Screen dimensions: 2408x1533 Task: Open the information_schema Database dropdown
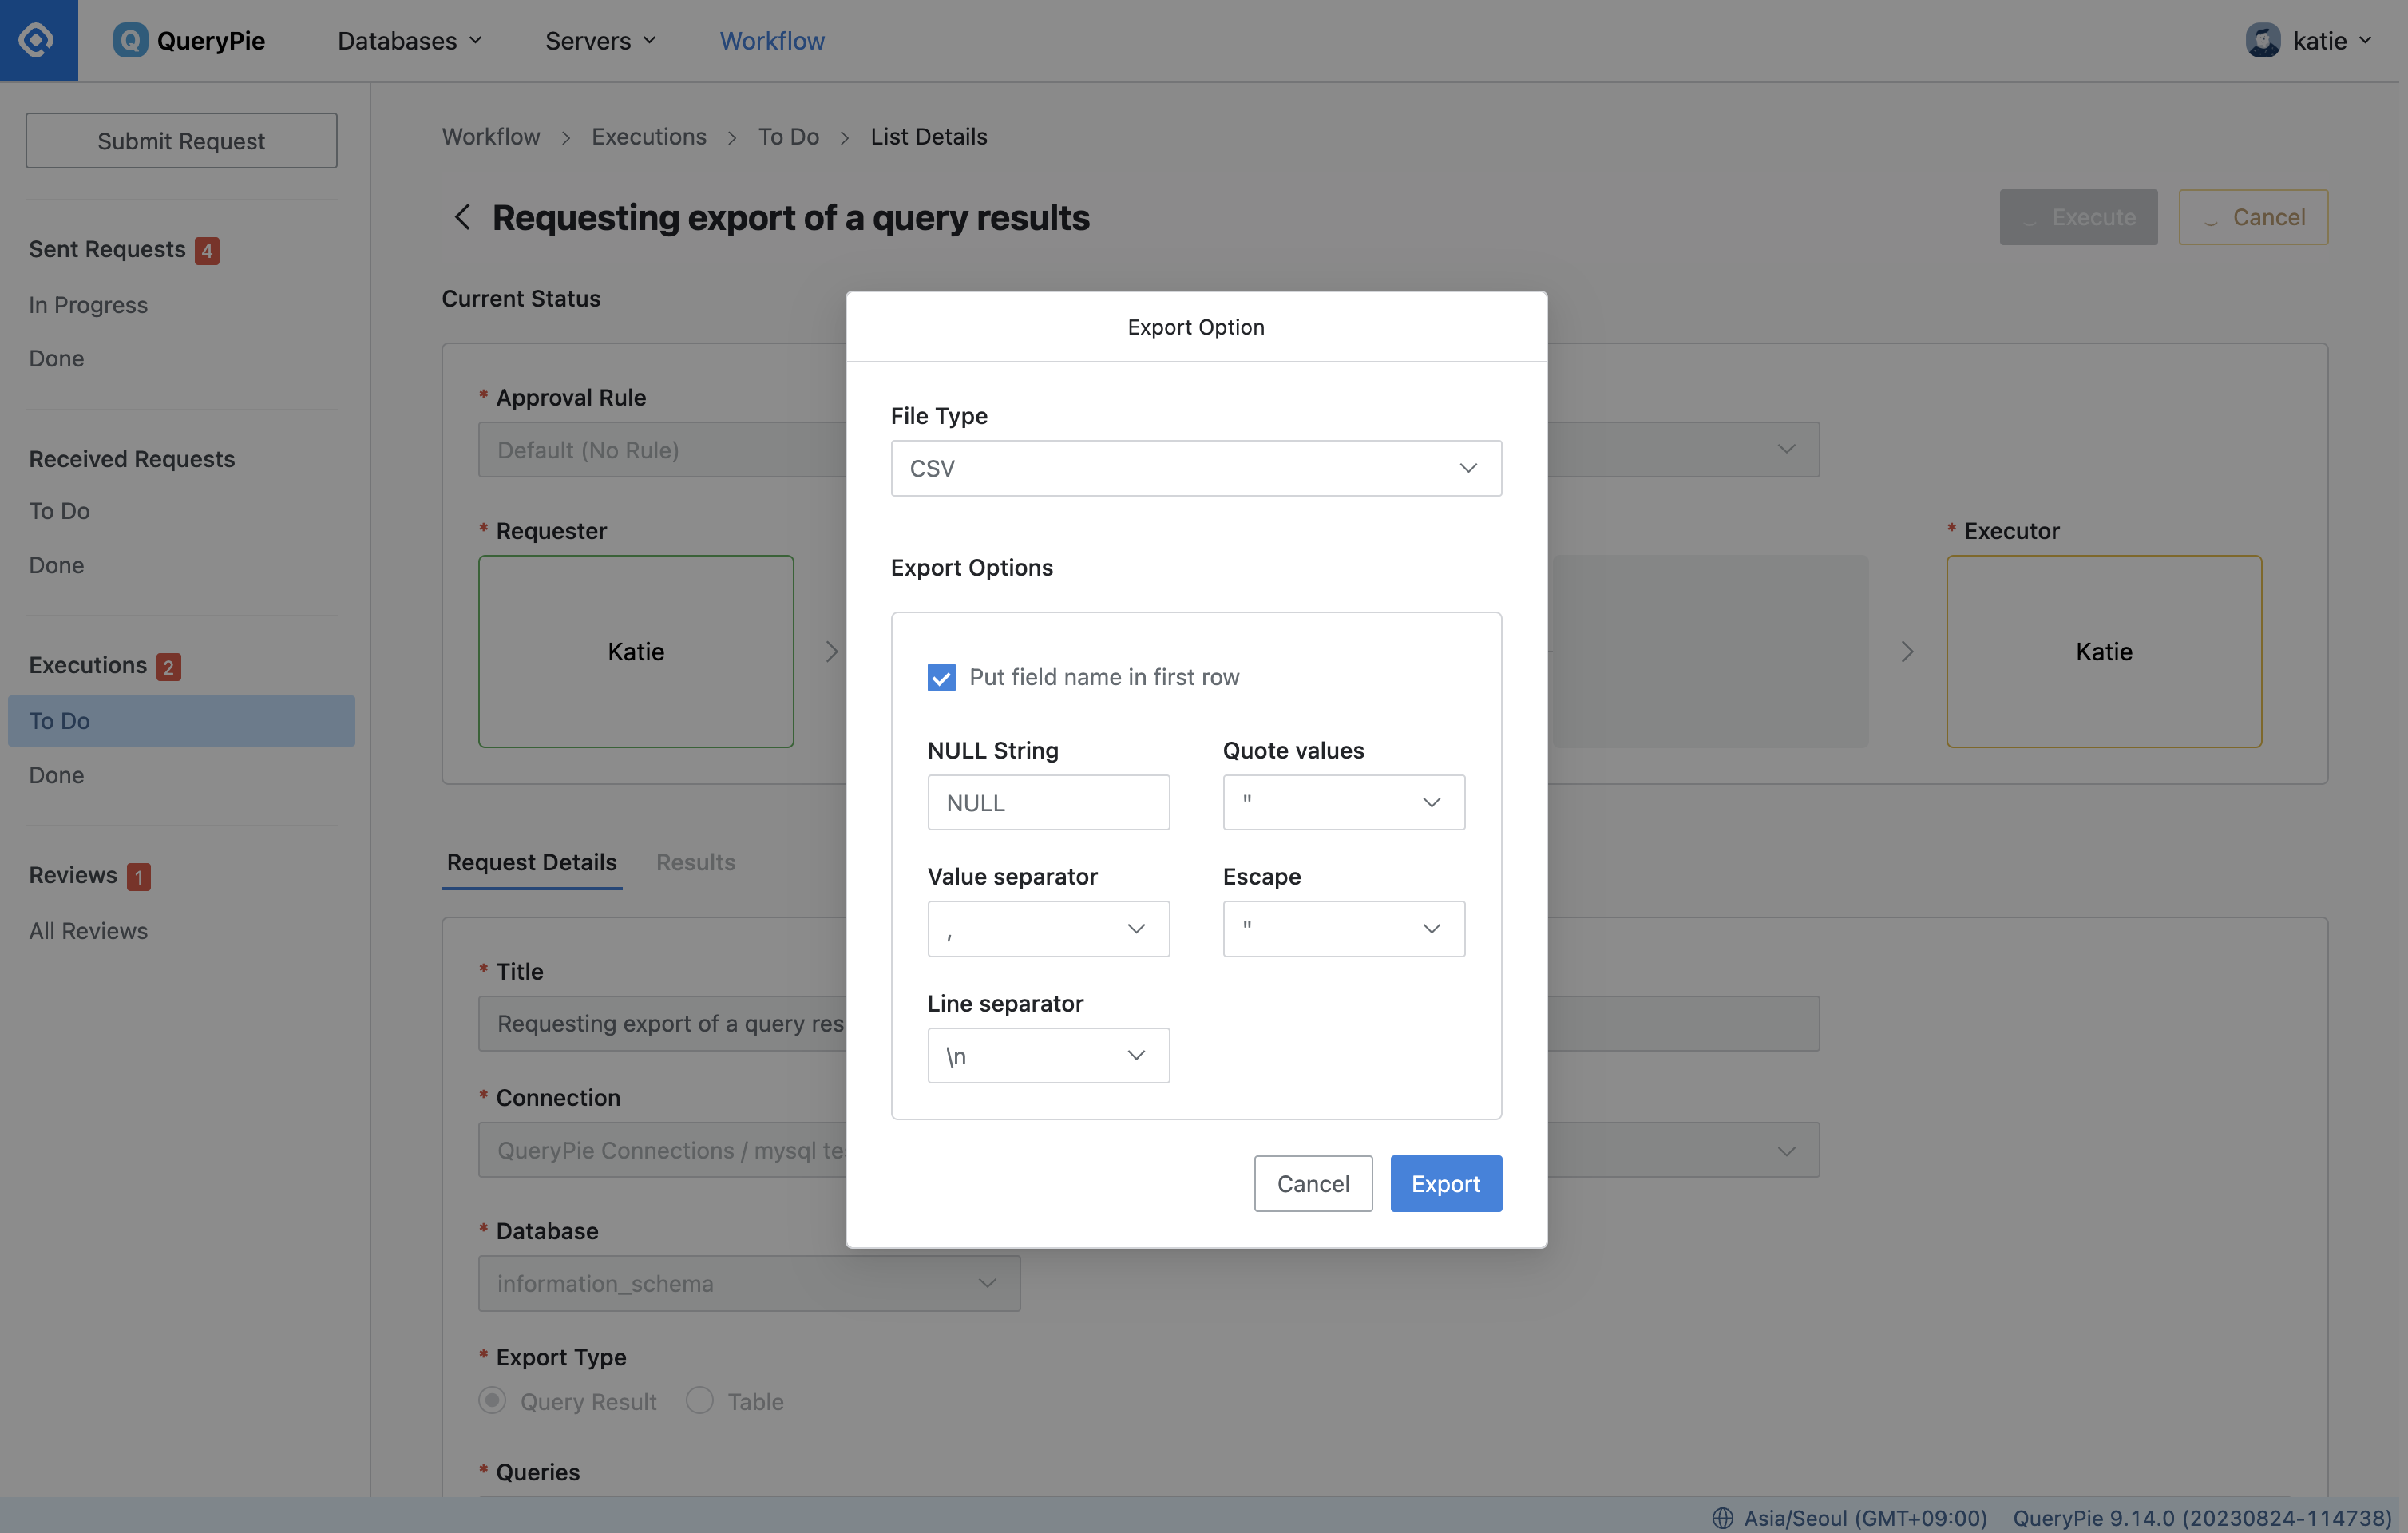point(749,1283)
